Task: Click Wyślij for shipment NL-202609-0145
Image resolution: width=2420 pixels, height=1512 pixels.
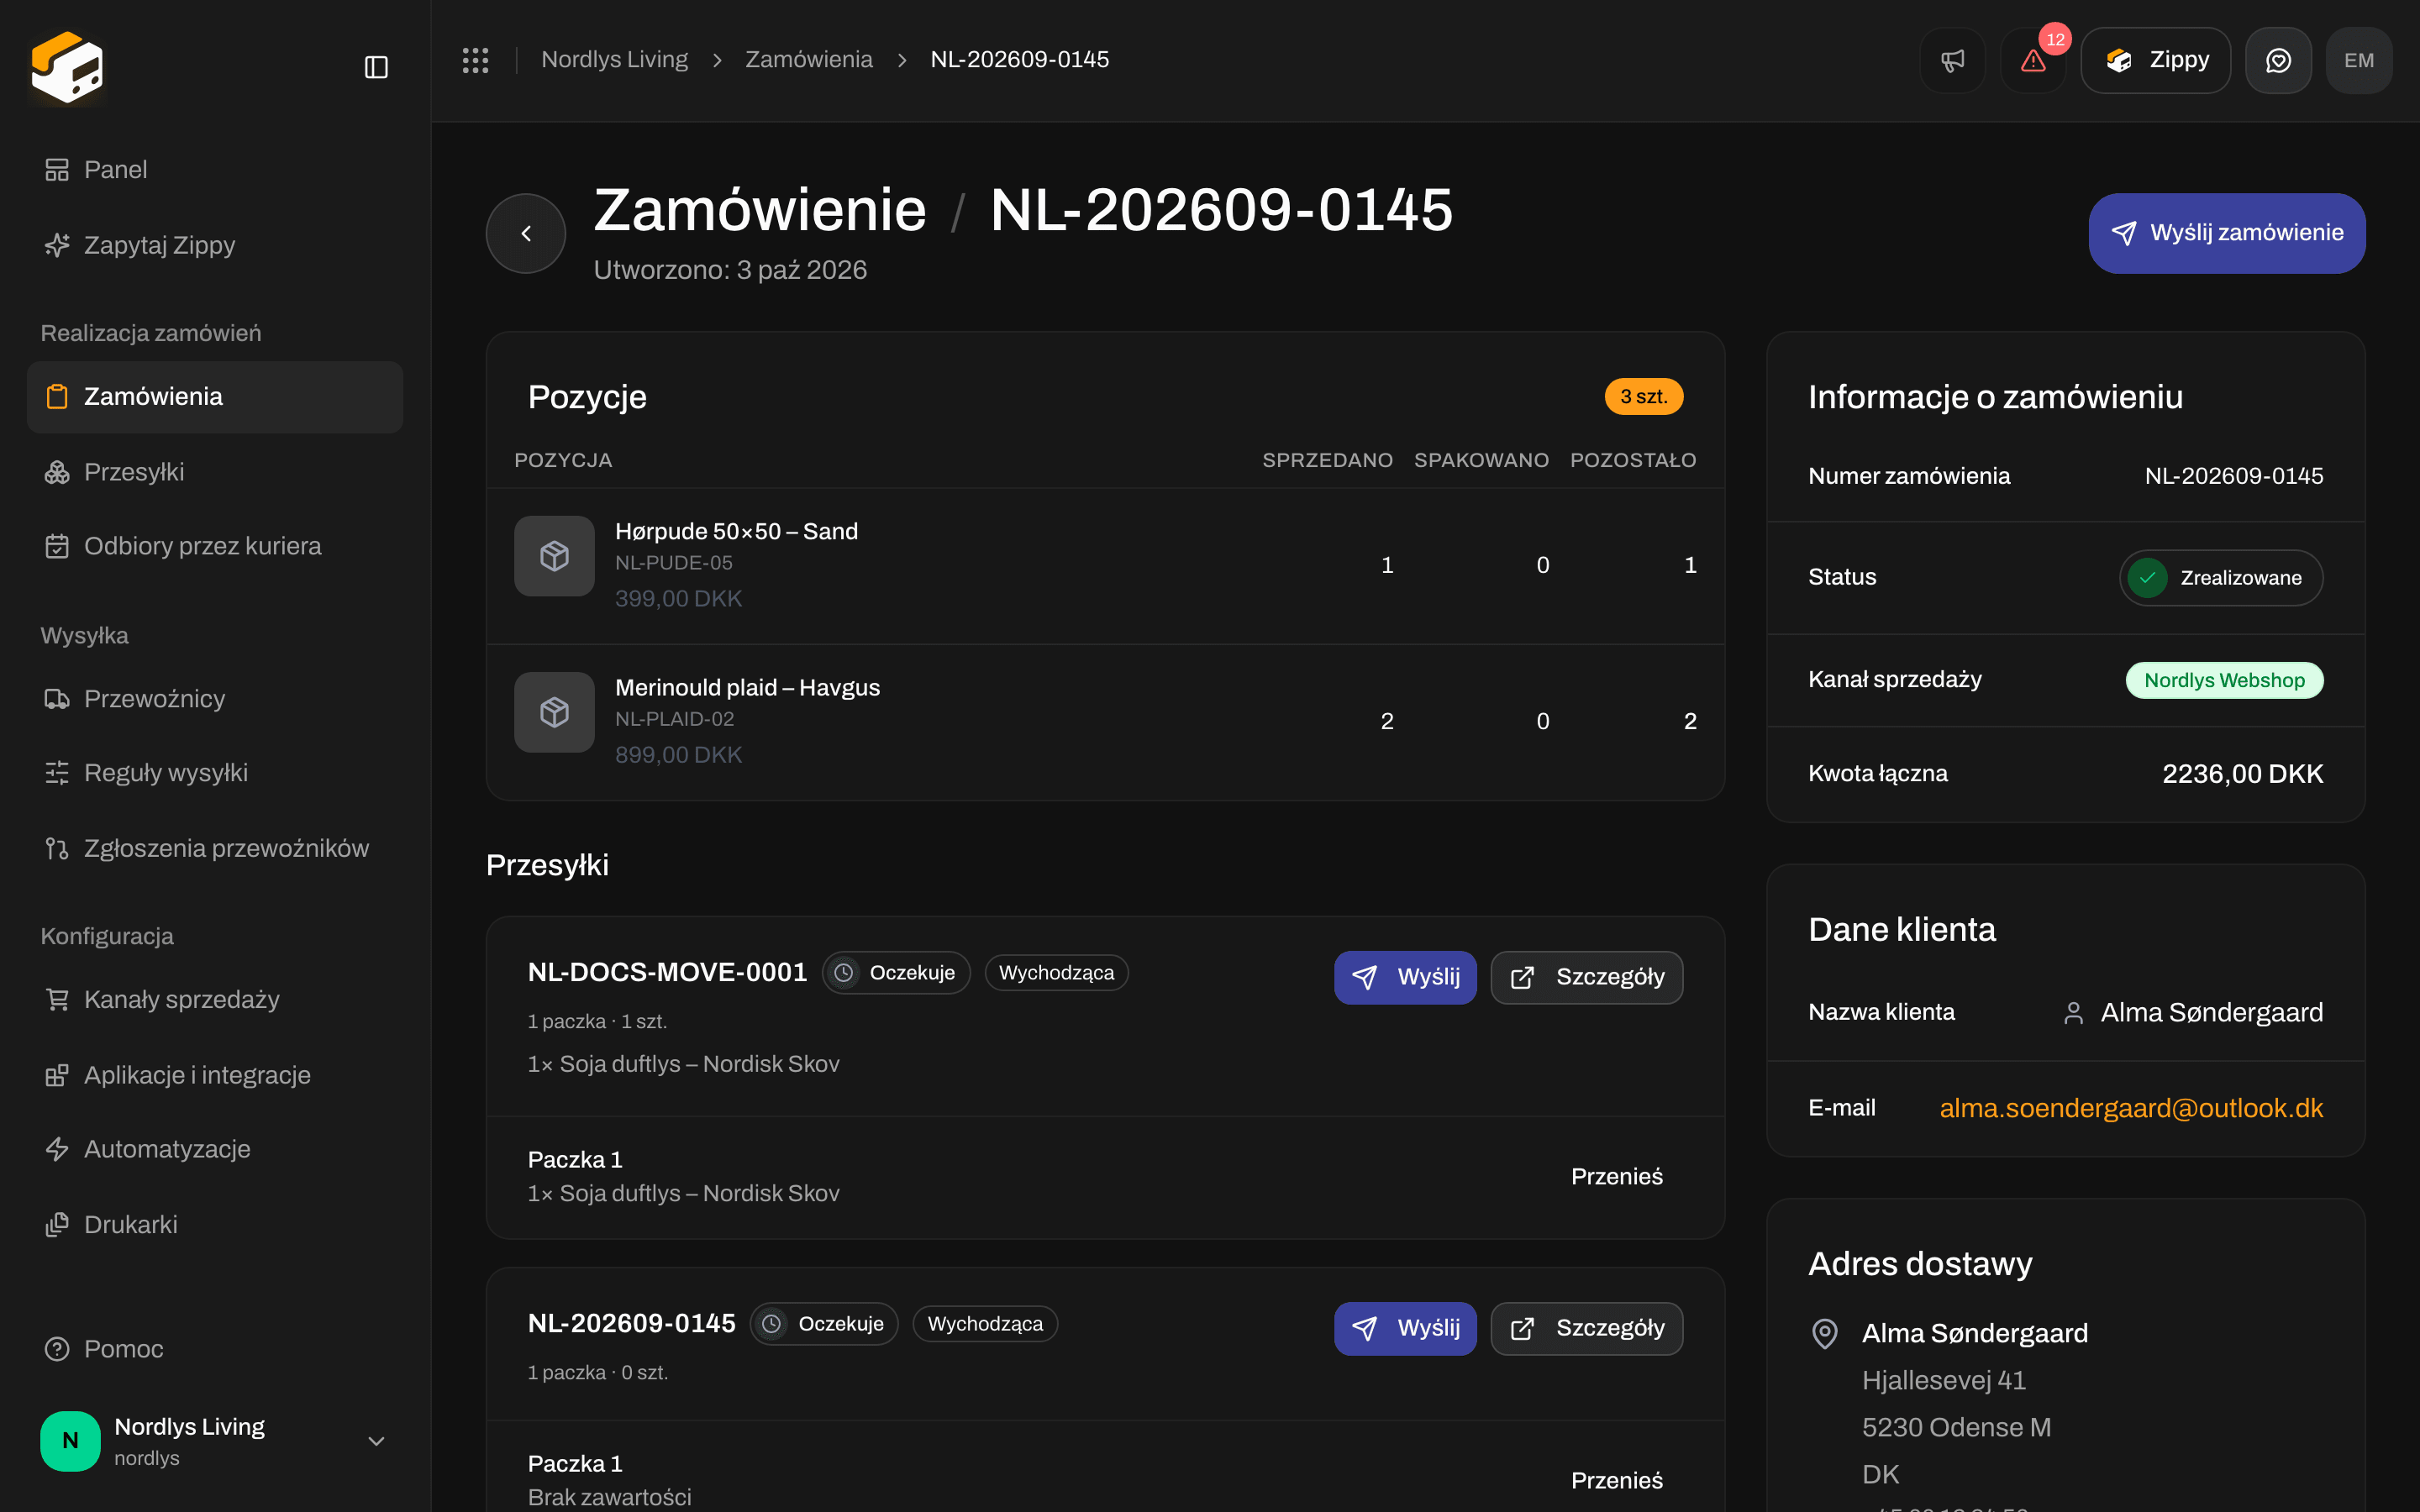Action: [x=1405, y=1328]
